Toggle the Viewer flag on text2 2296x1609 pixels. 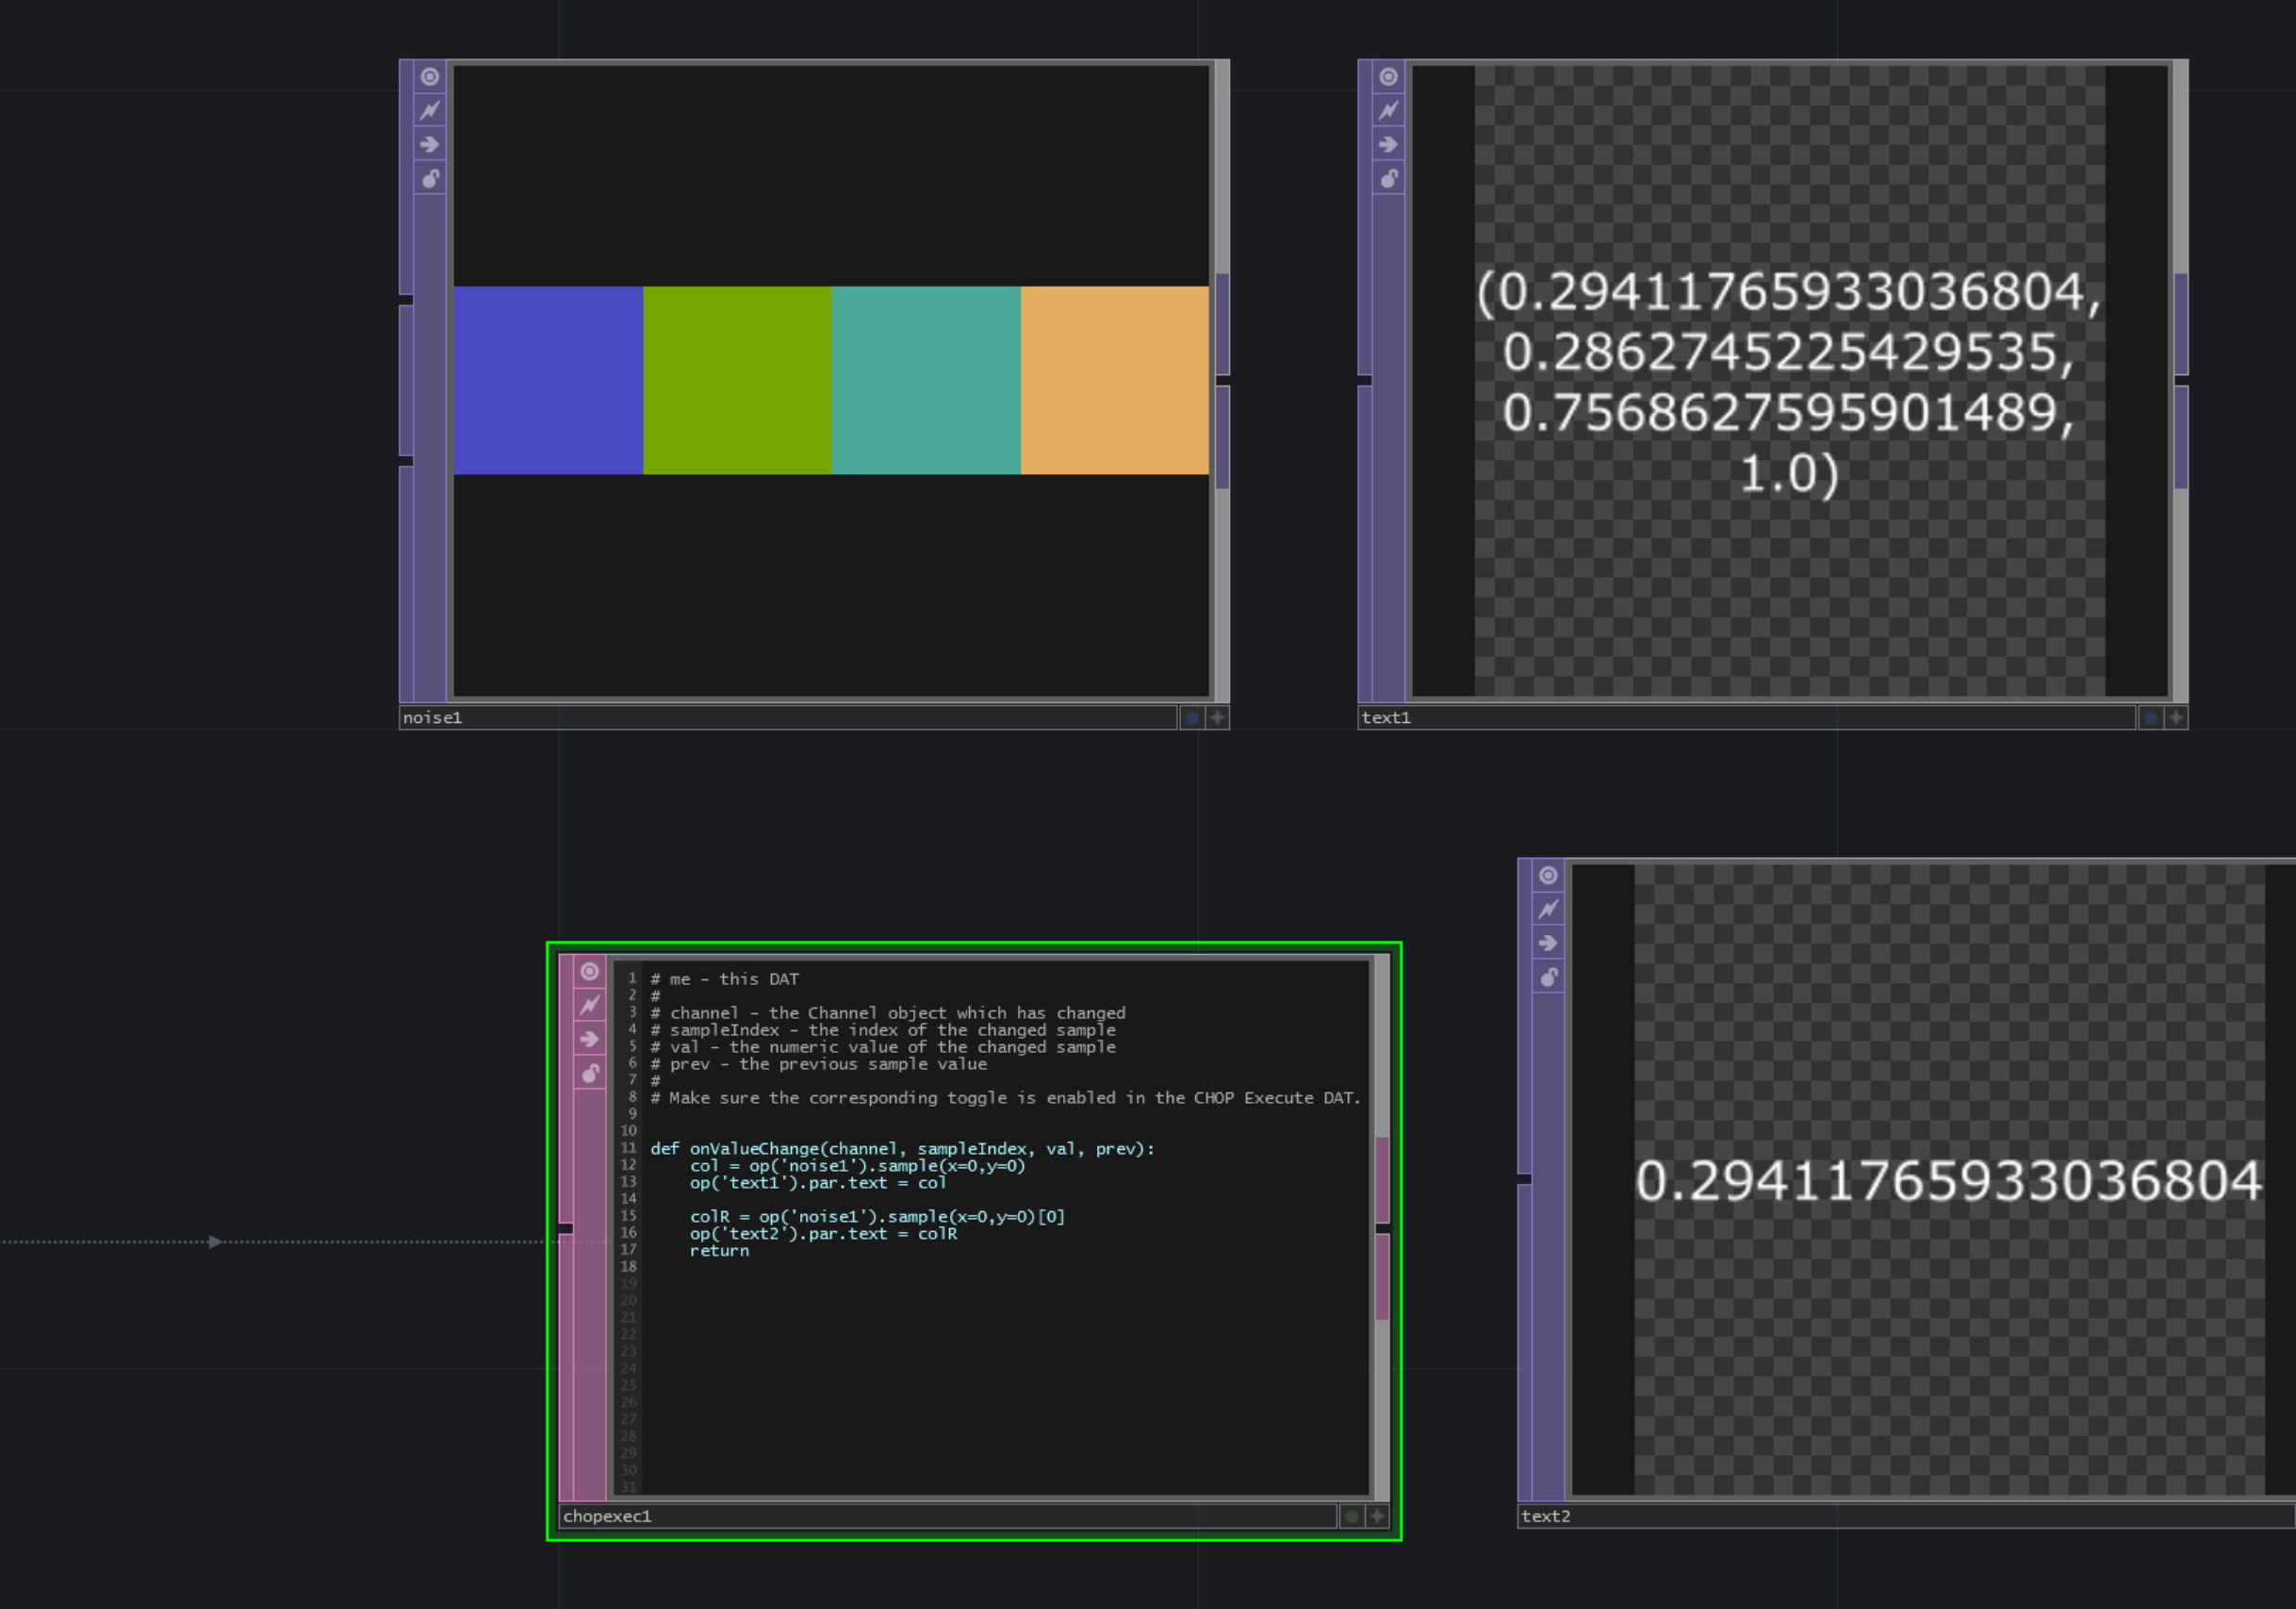click(x=1548, y=875)
